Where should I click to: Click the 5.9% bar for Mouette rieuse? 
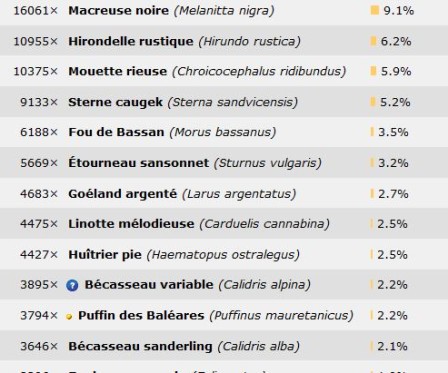click(373, 71)
